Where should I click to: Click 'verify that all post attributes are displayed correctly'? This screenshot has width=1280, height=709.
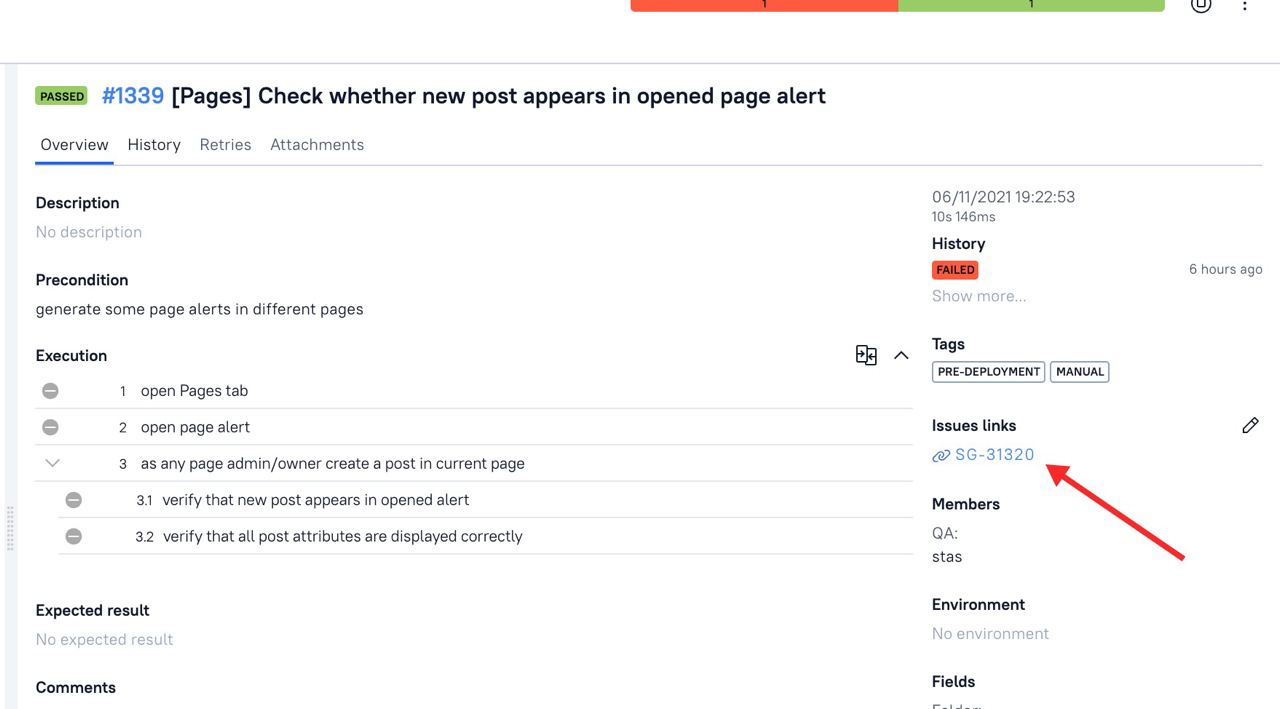pyautogui.click(x=343, y=536)
